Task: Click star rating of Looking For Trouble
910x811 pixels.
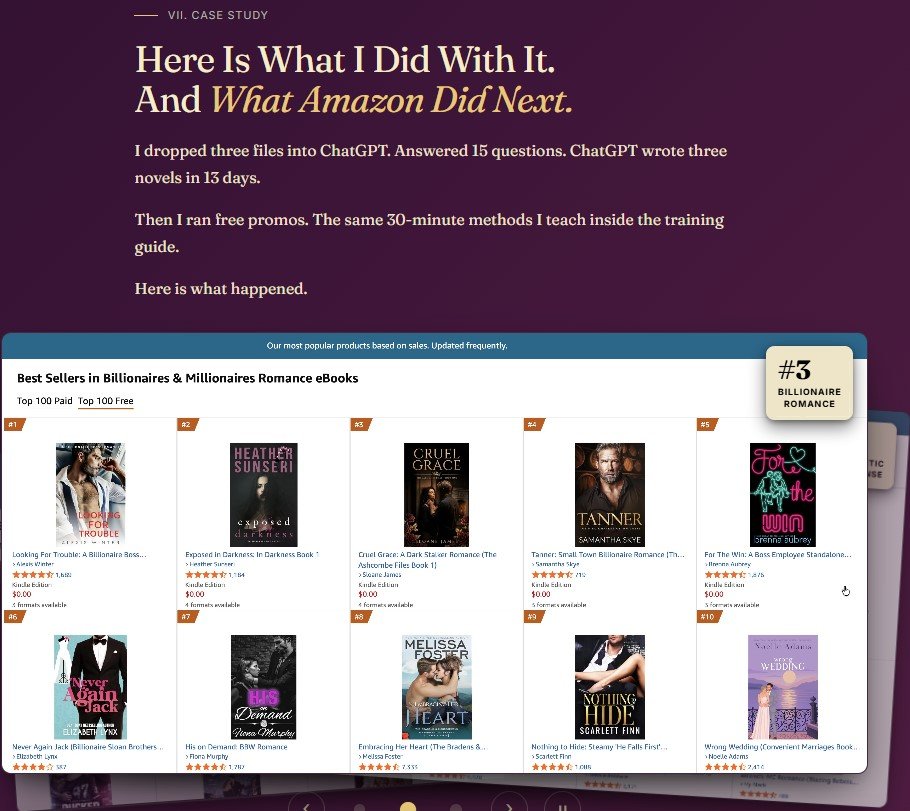Action: [x=32, y=574]
